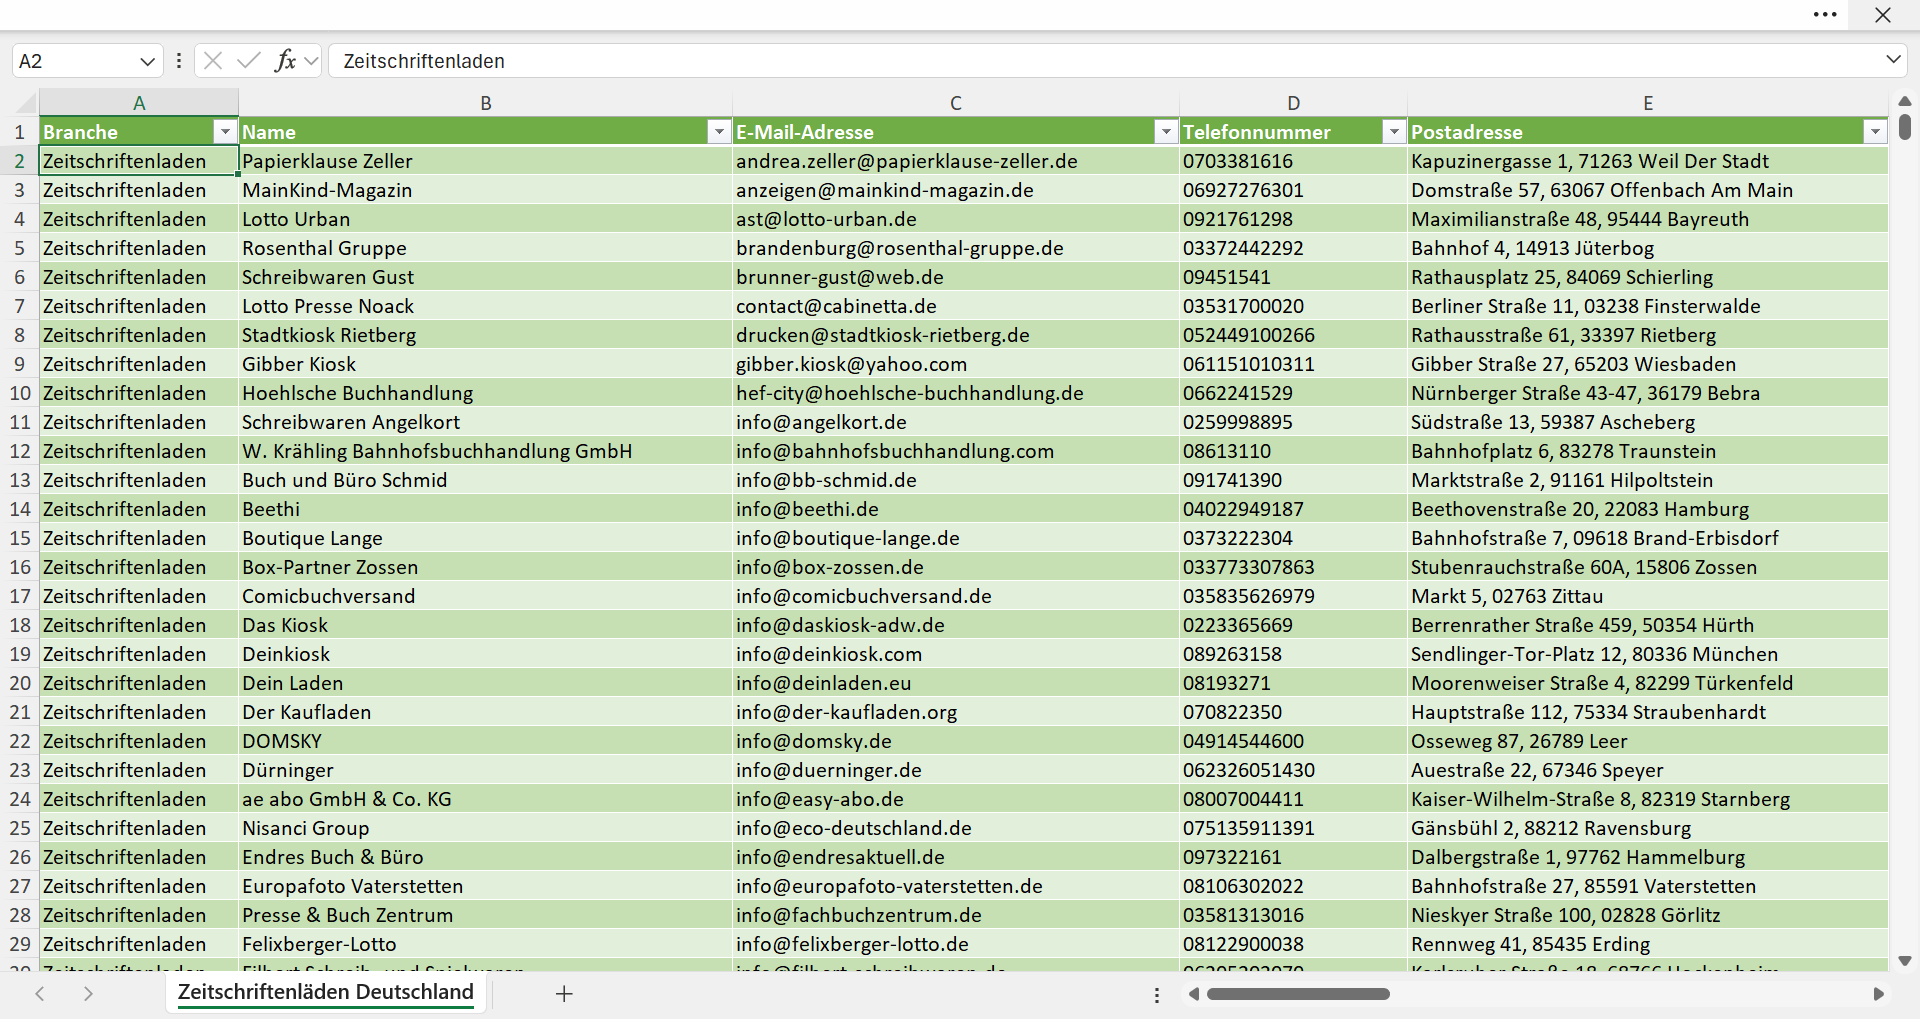Click the scroll right arrow
Viewport: 1920px width, 1019px height.
coord(1878,994)
